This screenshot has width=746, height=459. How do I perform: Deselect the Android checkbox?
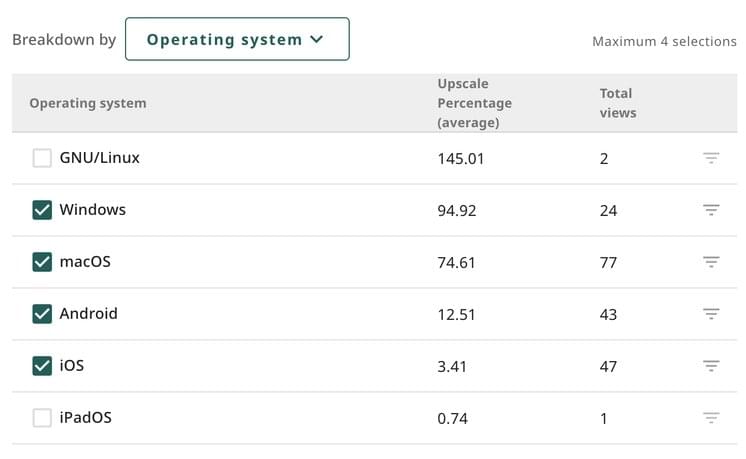[x=42, y=314]
